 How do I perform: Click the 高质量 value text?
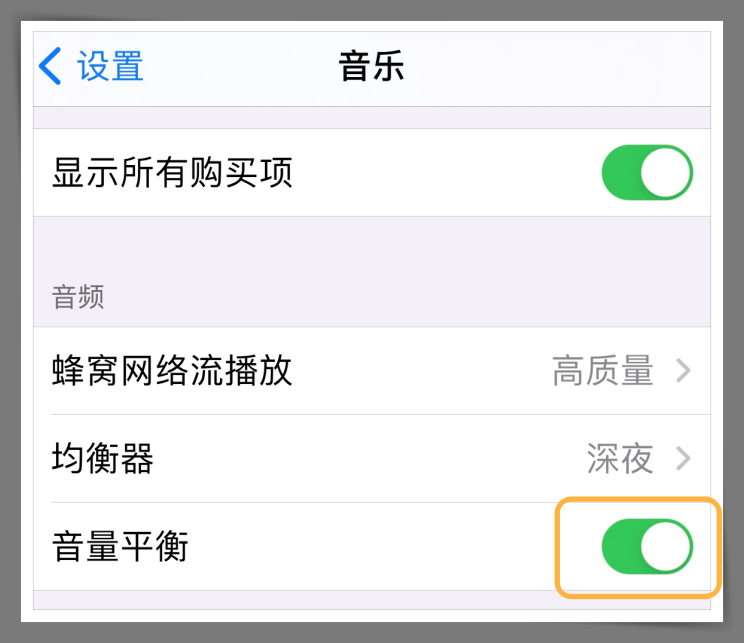[603, 371]
